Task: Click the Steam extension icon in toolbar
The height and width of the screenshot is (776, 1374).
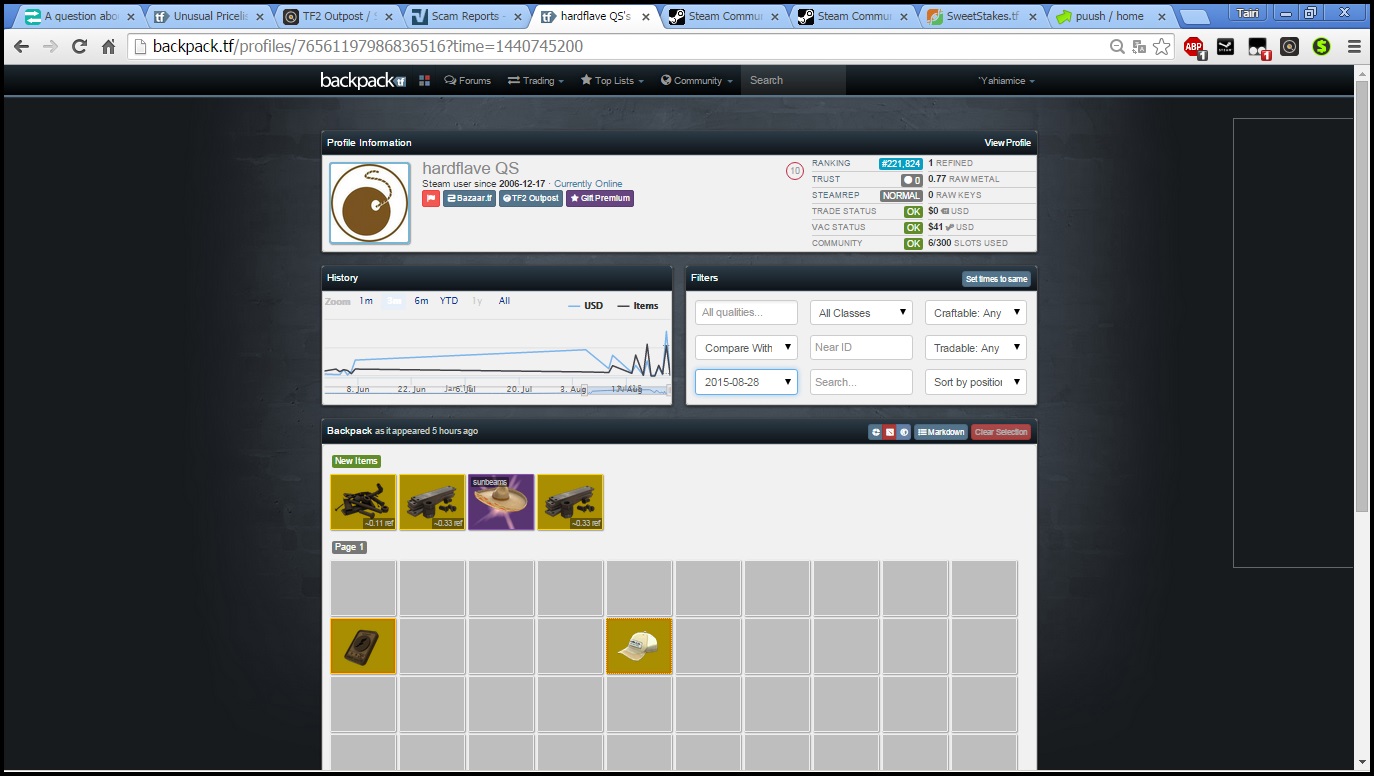Action: (1225, 47)
